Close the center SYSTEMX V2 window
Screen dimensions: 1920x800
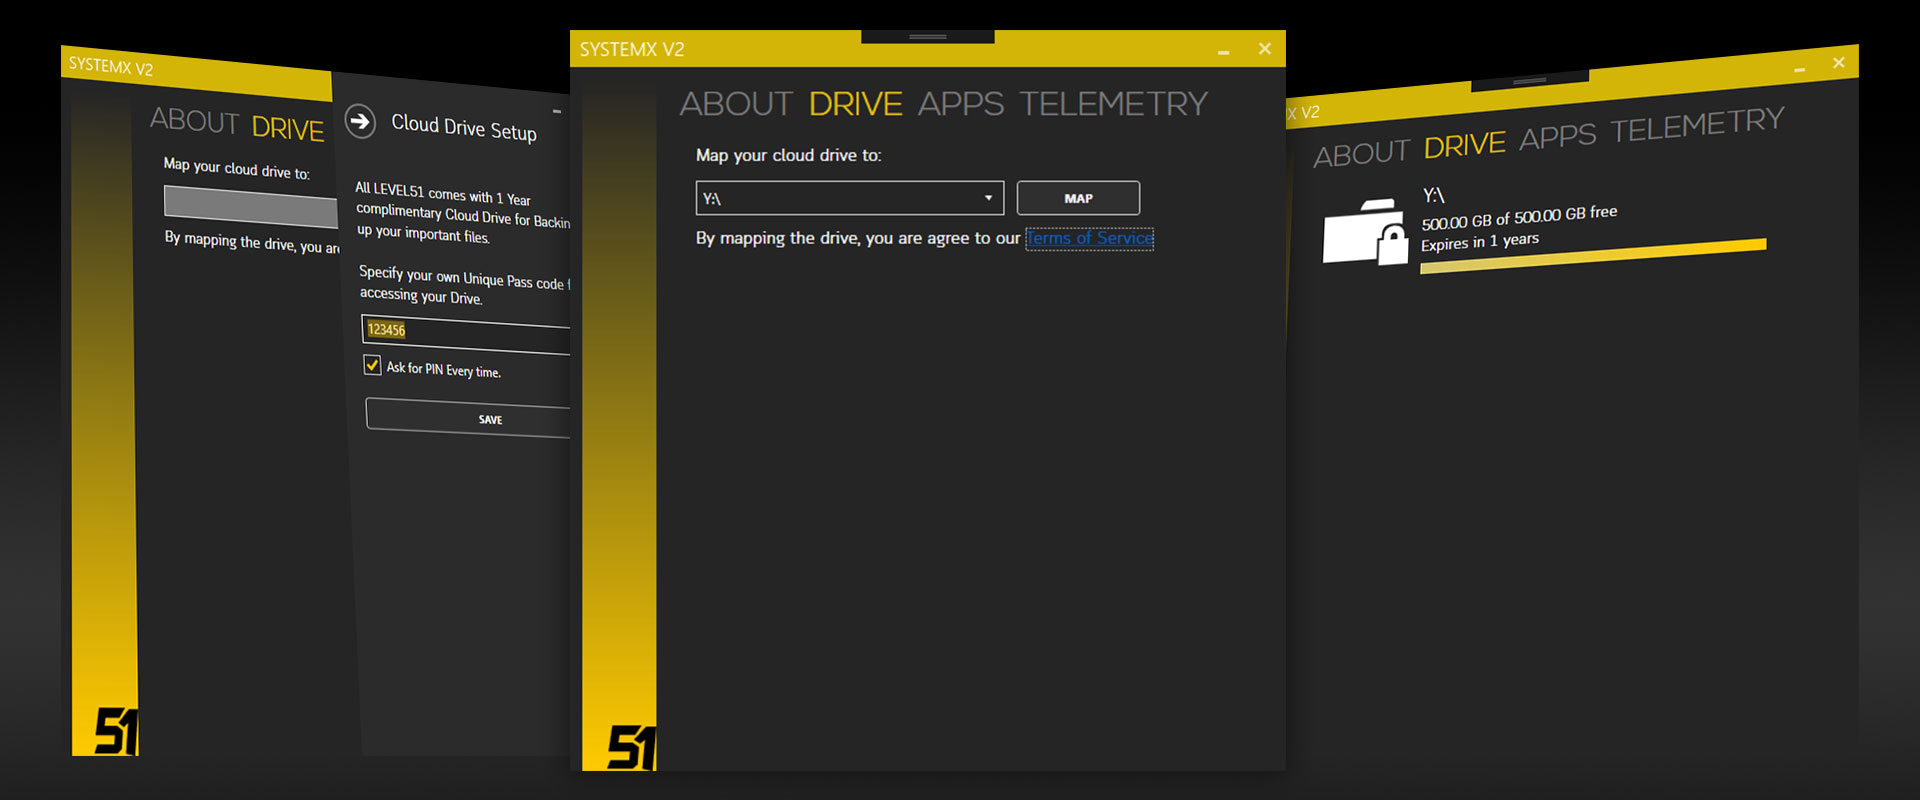click(x=1265, y=49)
